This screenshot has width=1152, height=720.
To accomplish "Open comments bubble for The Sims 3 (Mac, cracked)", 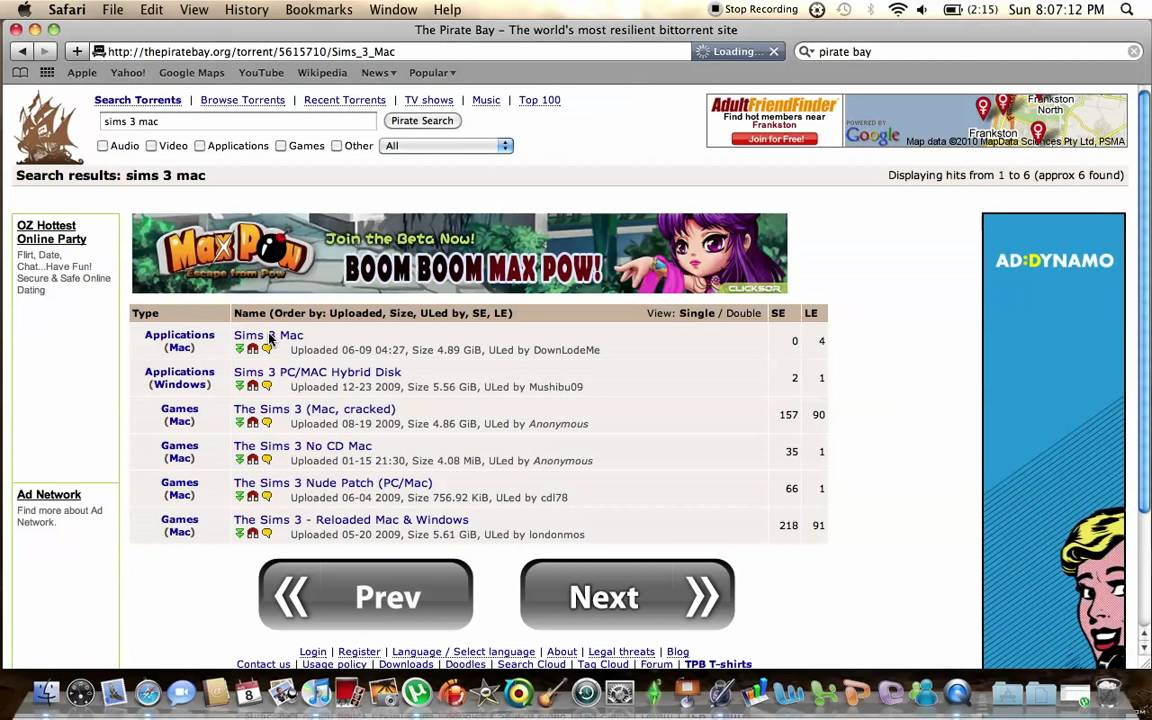I will (267, 422).
